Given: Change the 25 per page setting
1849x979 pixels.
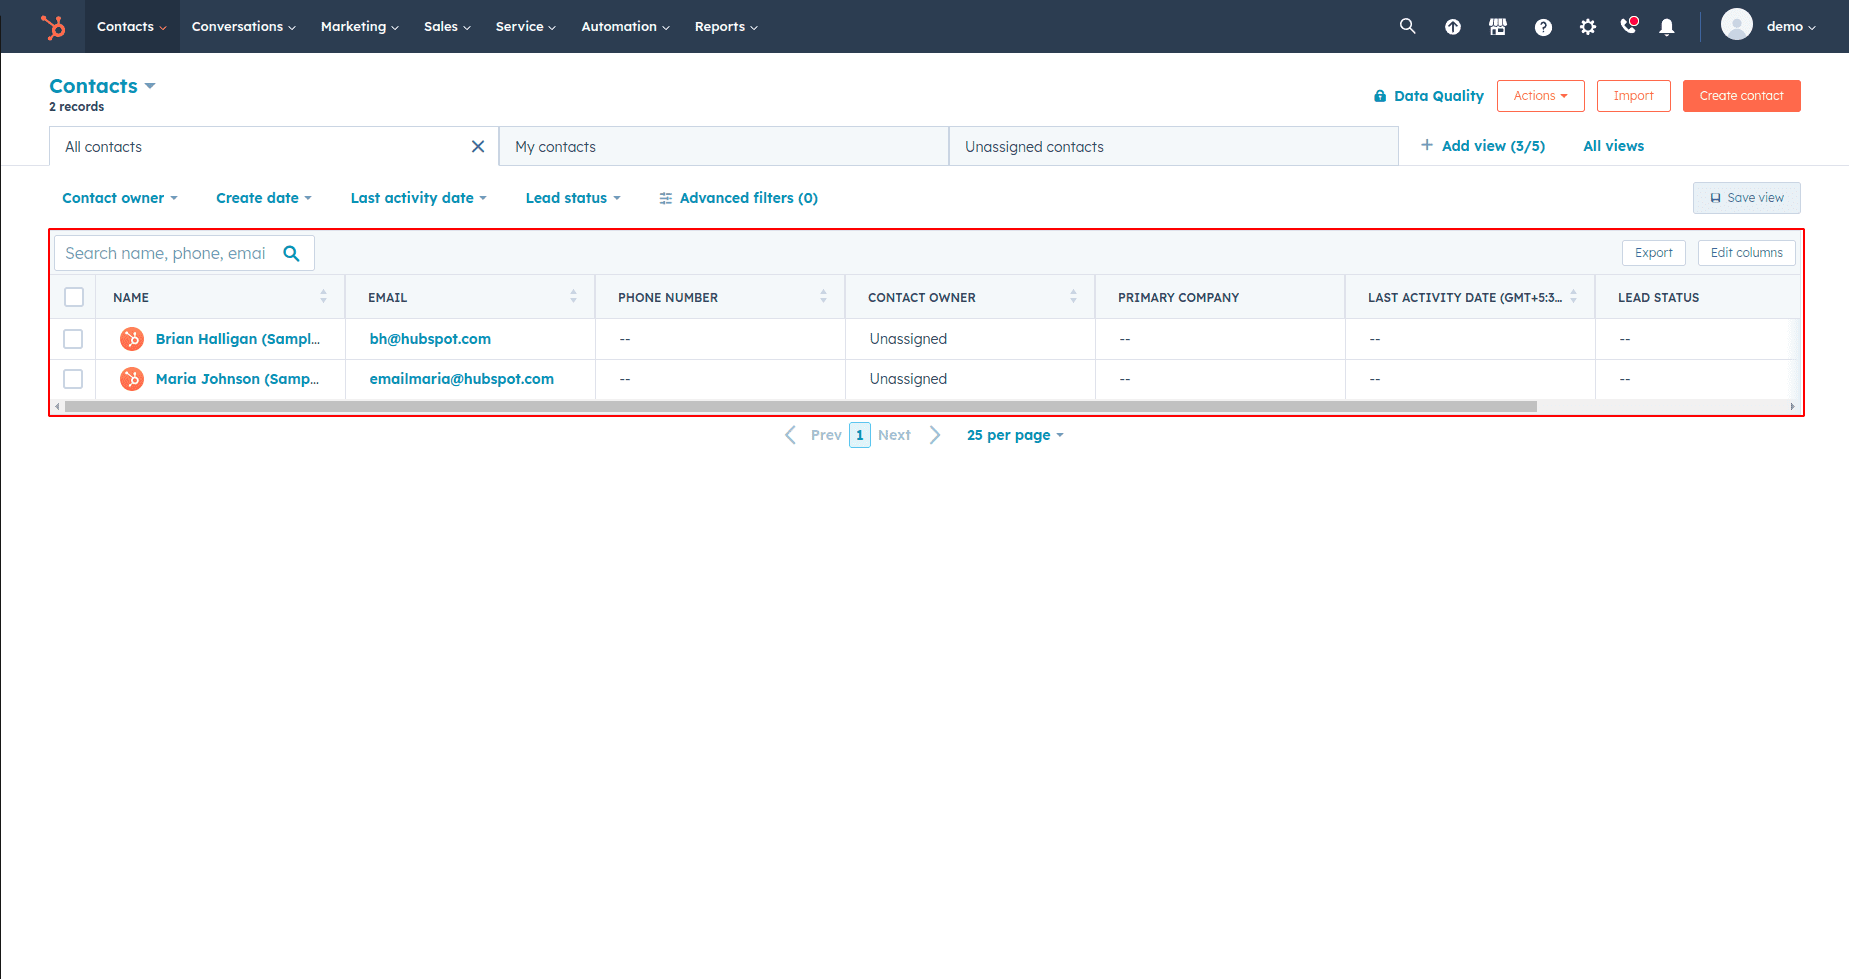Looking at the screenshot, I should 1015,435.
